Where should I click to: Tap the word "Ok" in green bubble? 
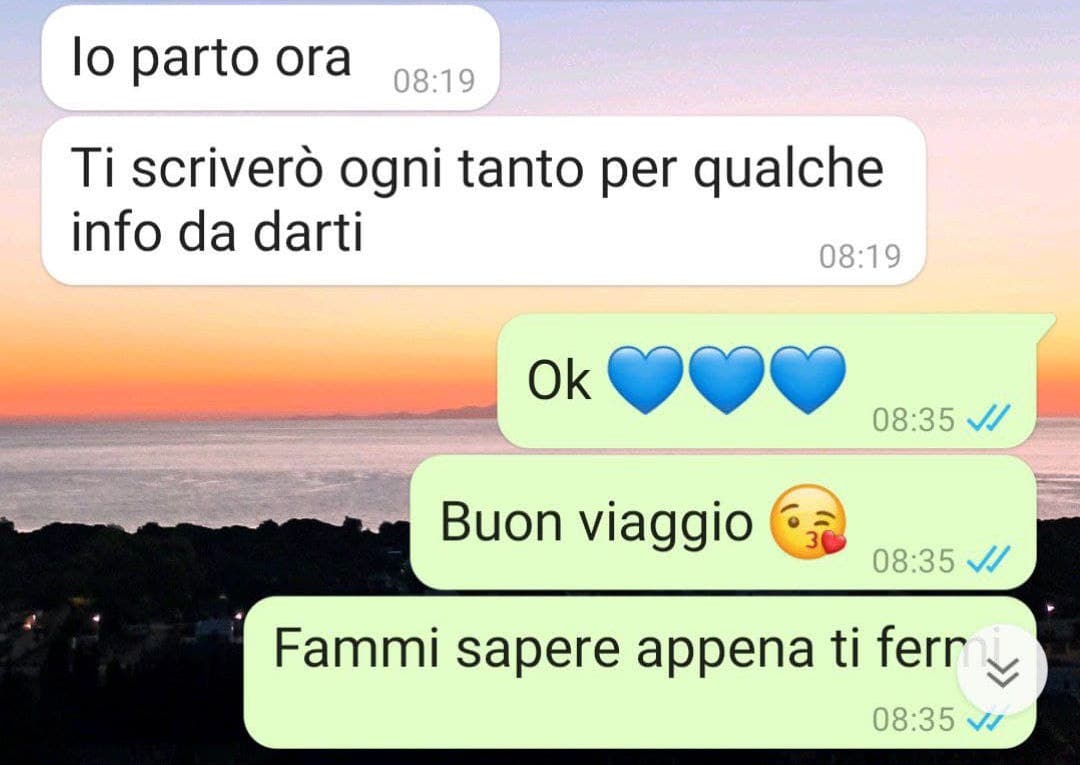[x=559, y=380]
